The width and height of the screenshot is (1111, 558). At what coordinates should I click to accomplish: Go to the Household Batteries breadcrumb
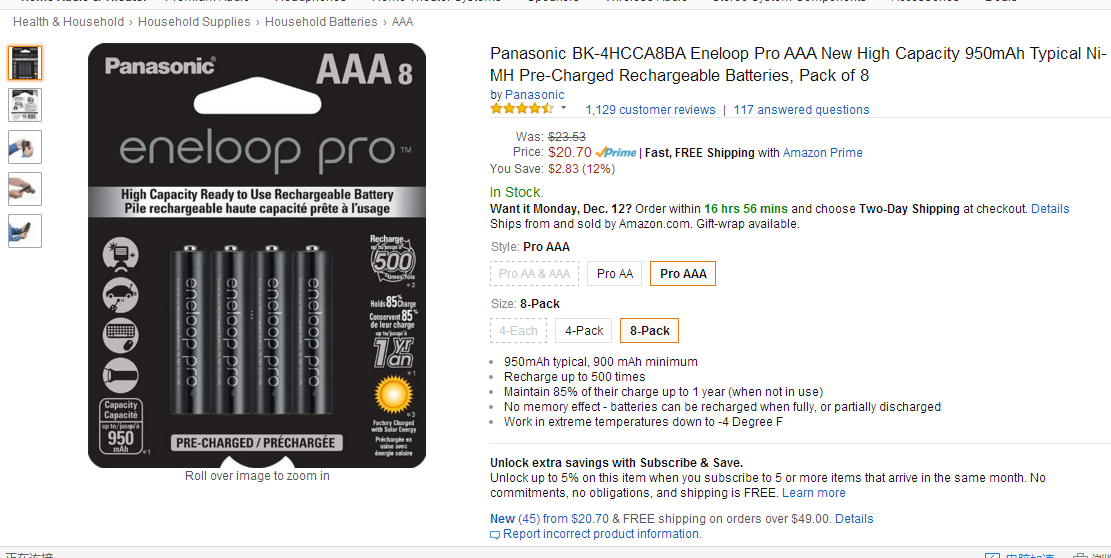(x=321, y=22)
